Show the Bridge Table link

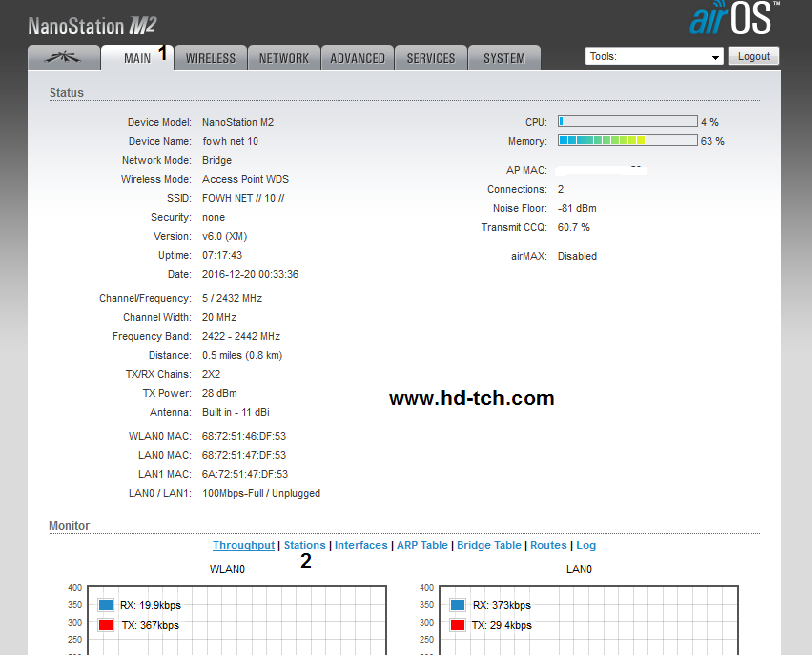pos(489,545)
